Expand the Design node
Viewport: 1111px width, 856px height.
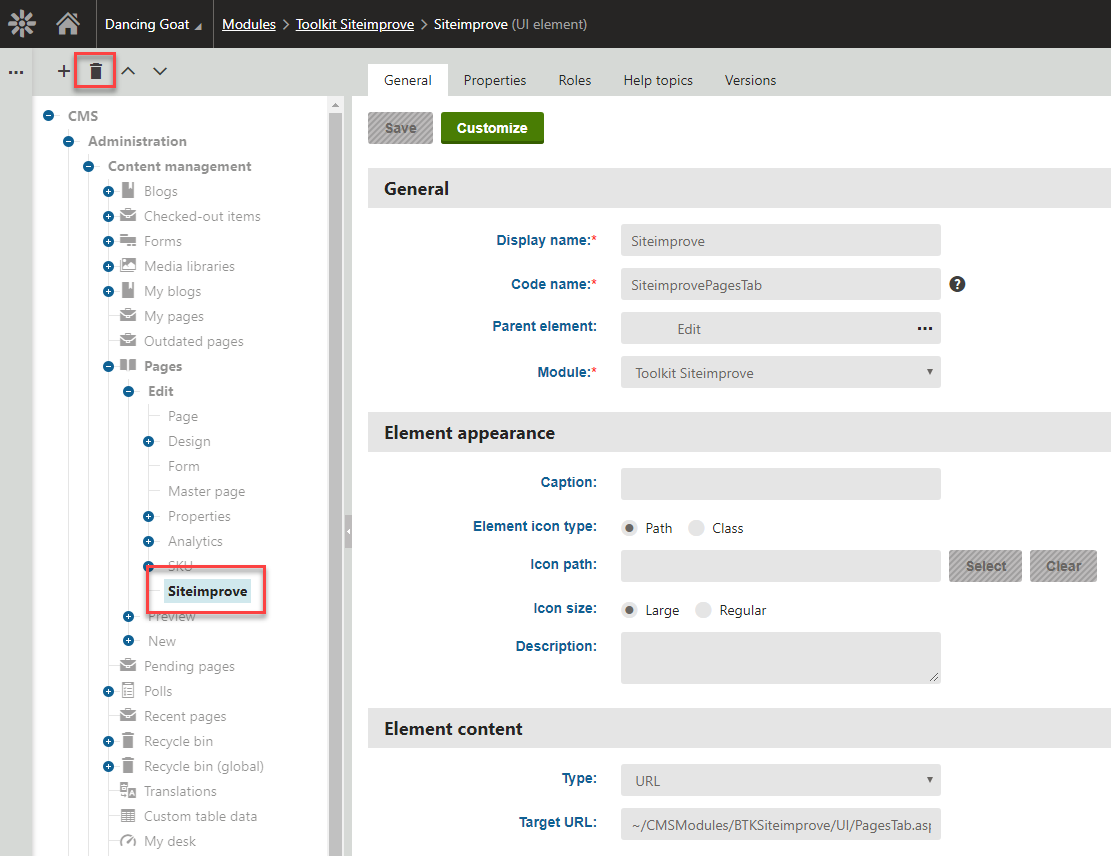click(x=148, y=441)
